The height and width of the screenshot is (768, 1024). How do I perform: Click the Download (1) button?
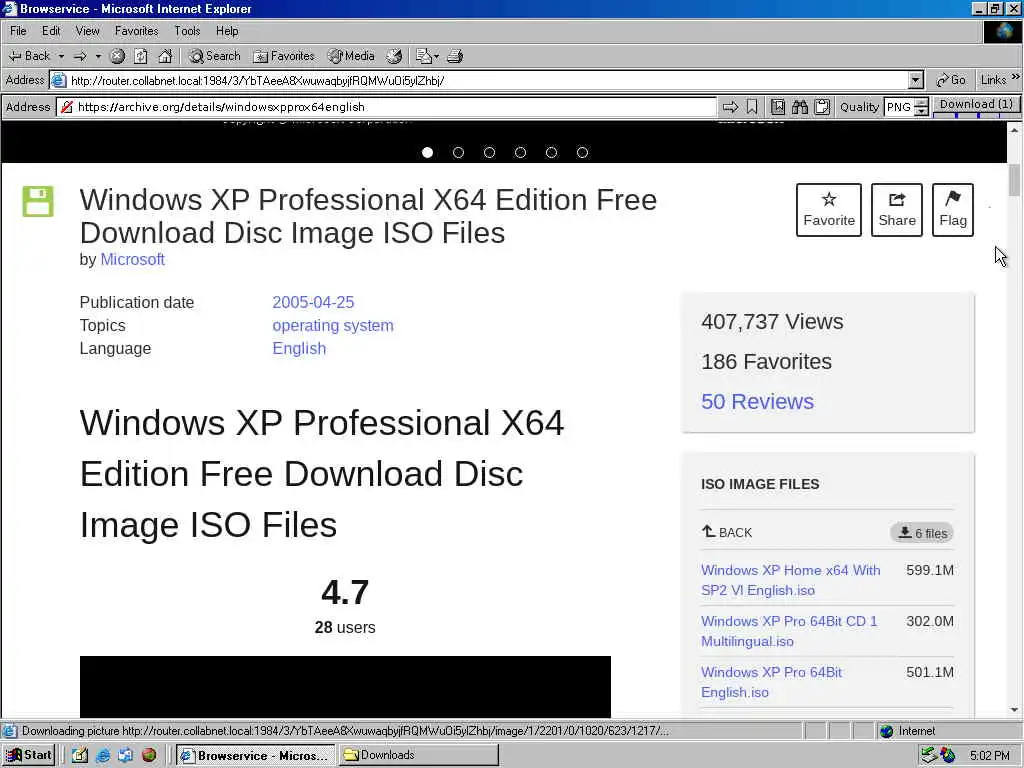(976, 104)
